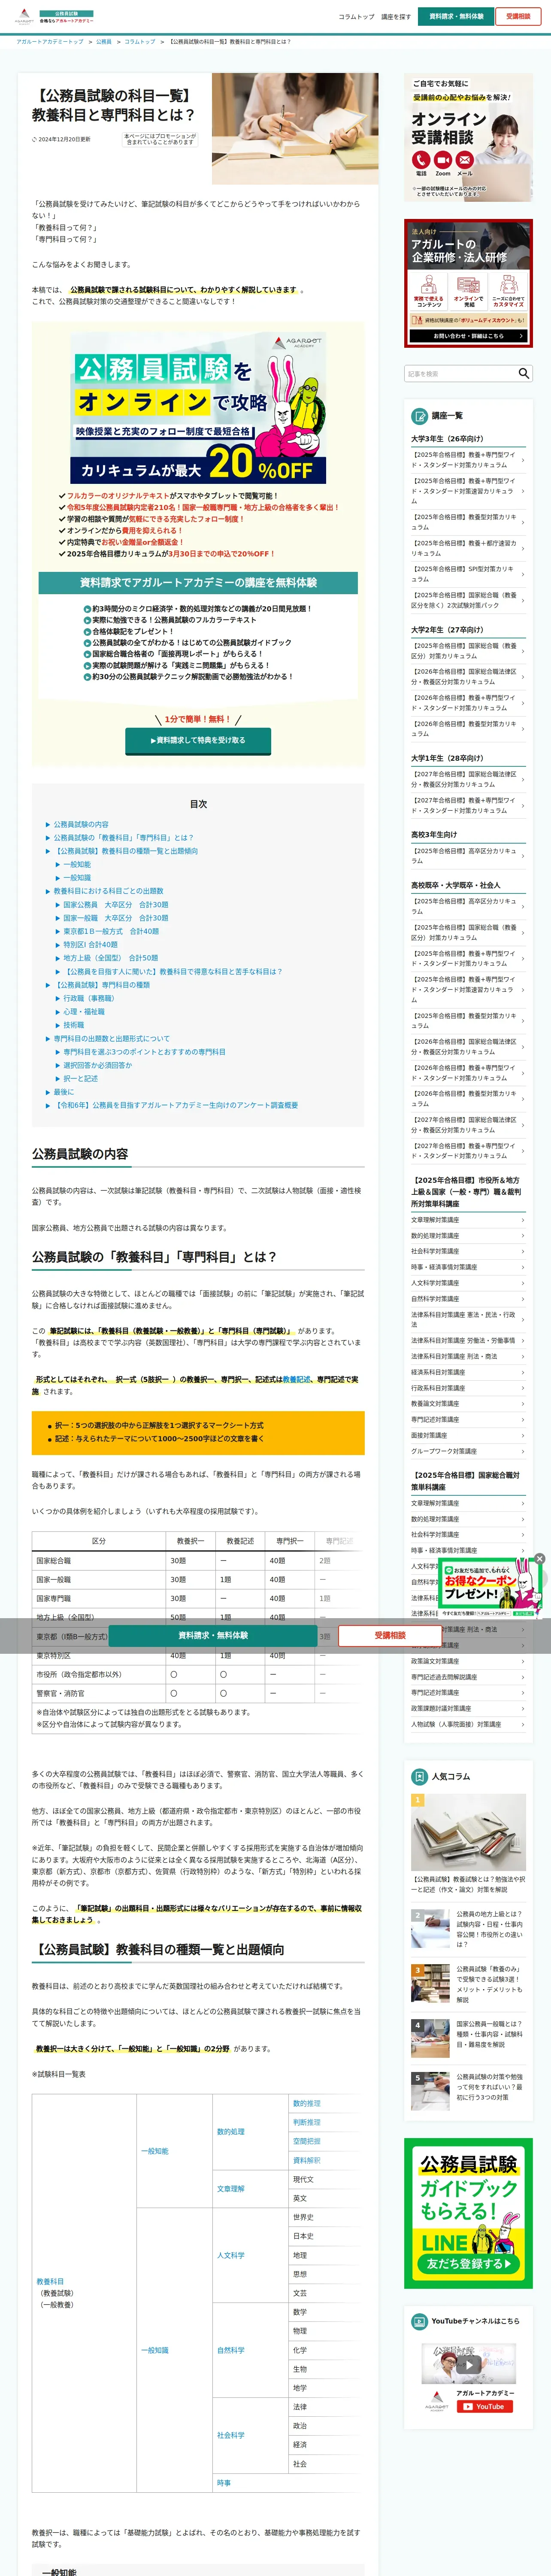This screenshot has height=2576, width=551.
Task: Click the red YouTube button
Action: (485, 2407)
